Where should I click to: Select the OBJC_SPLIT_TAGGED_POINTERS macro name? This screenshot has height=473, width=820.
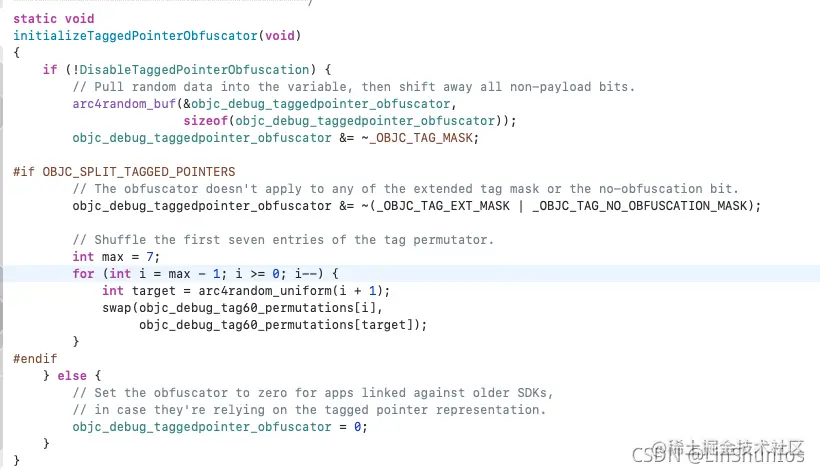click(x=139, y=172)
